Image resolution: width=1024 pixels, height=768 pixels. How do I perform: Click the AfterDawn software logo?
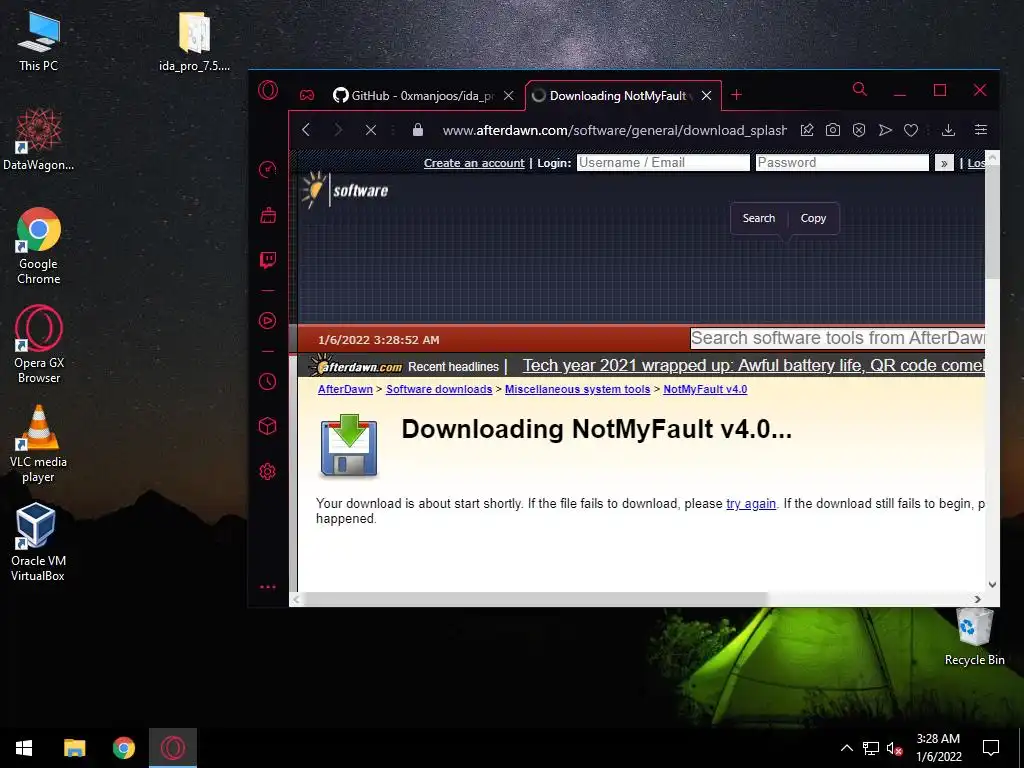click(345, 190)
